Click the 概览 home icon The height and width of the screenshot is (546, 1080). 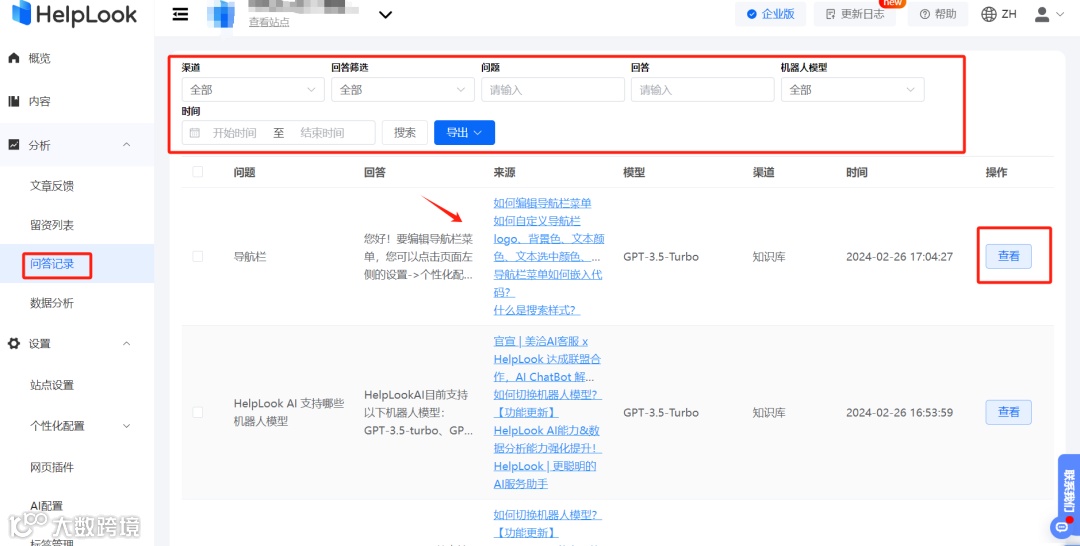pyautogui.click(x=14, y=58)
